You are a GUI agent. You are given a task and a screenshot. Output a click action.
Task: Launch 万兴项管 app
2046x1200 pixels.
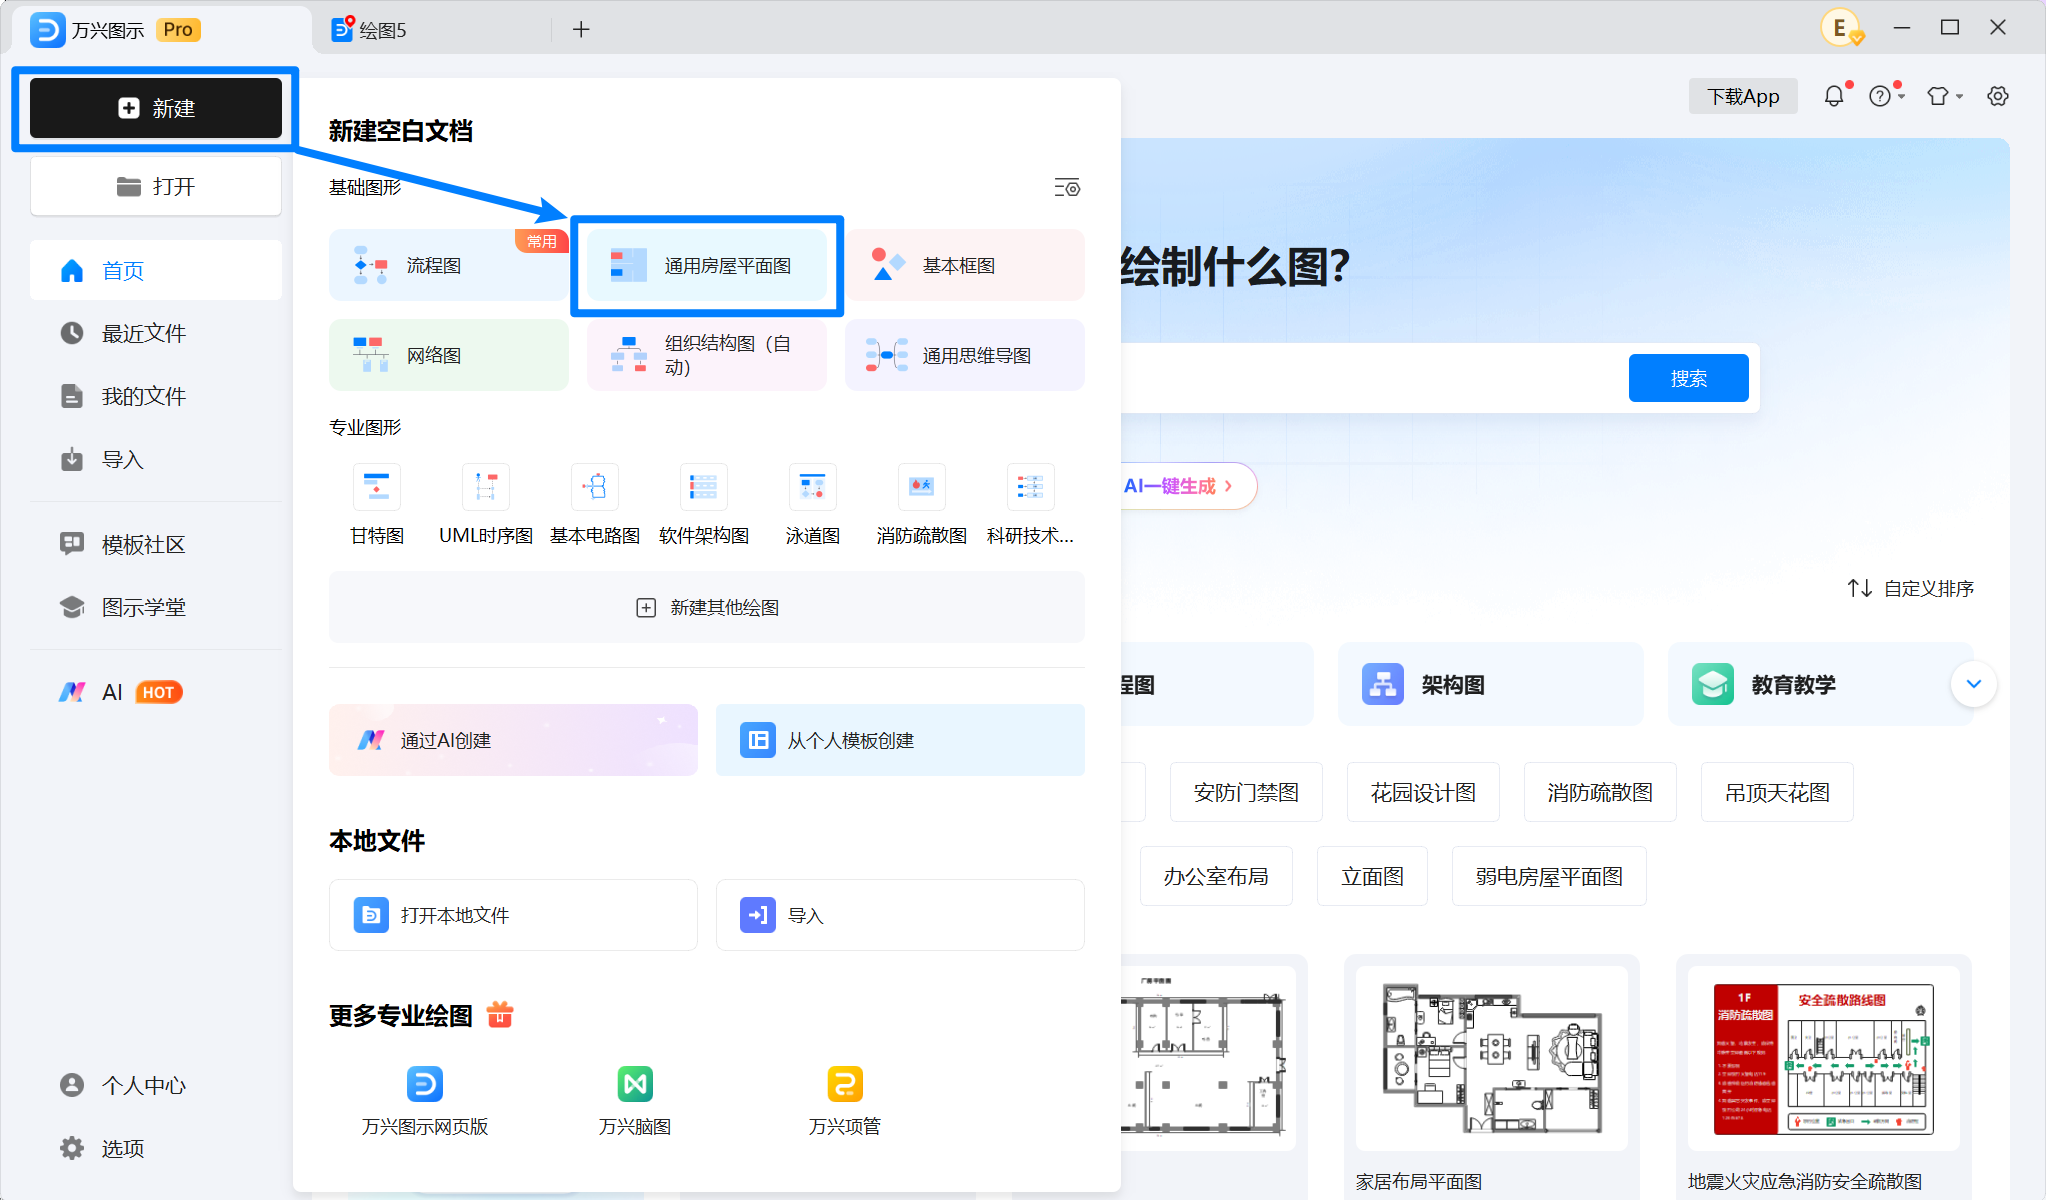845,1101
